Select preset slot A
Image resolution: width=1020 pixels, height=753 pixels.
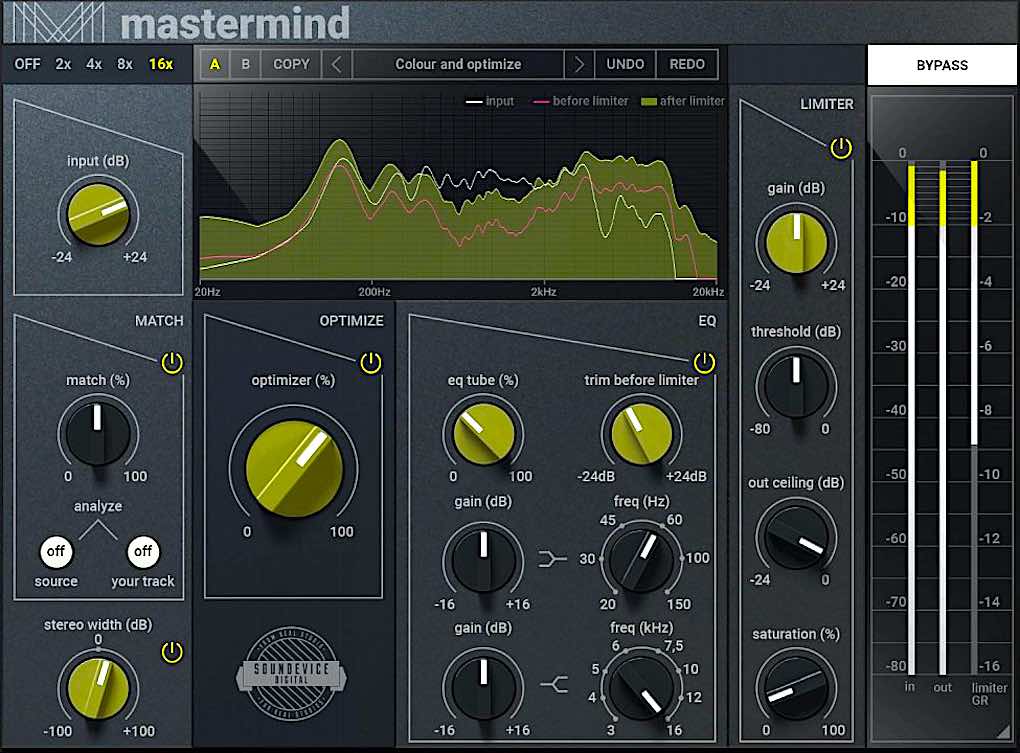click(x=213, y=63)
